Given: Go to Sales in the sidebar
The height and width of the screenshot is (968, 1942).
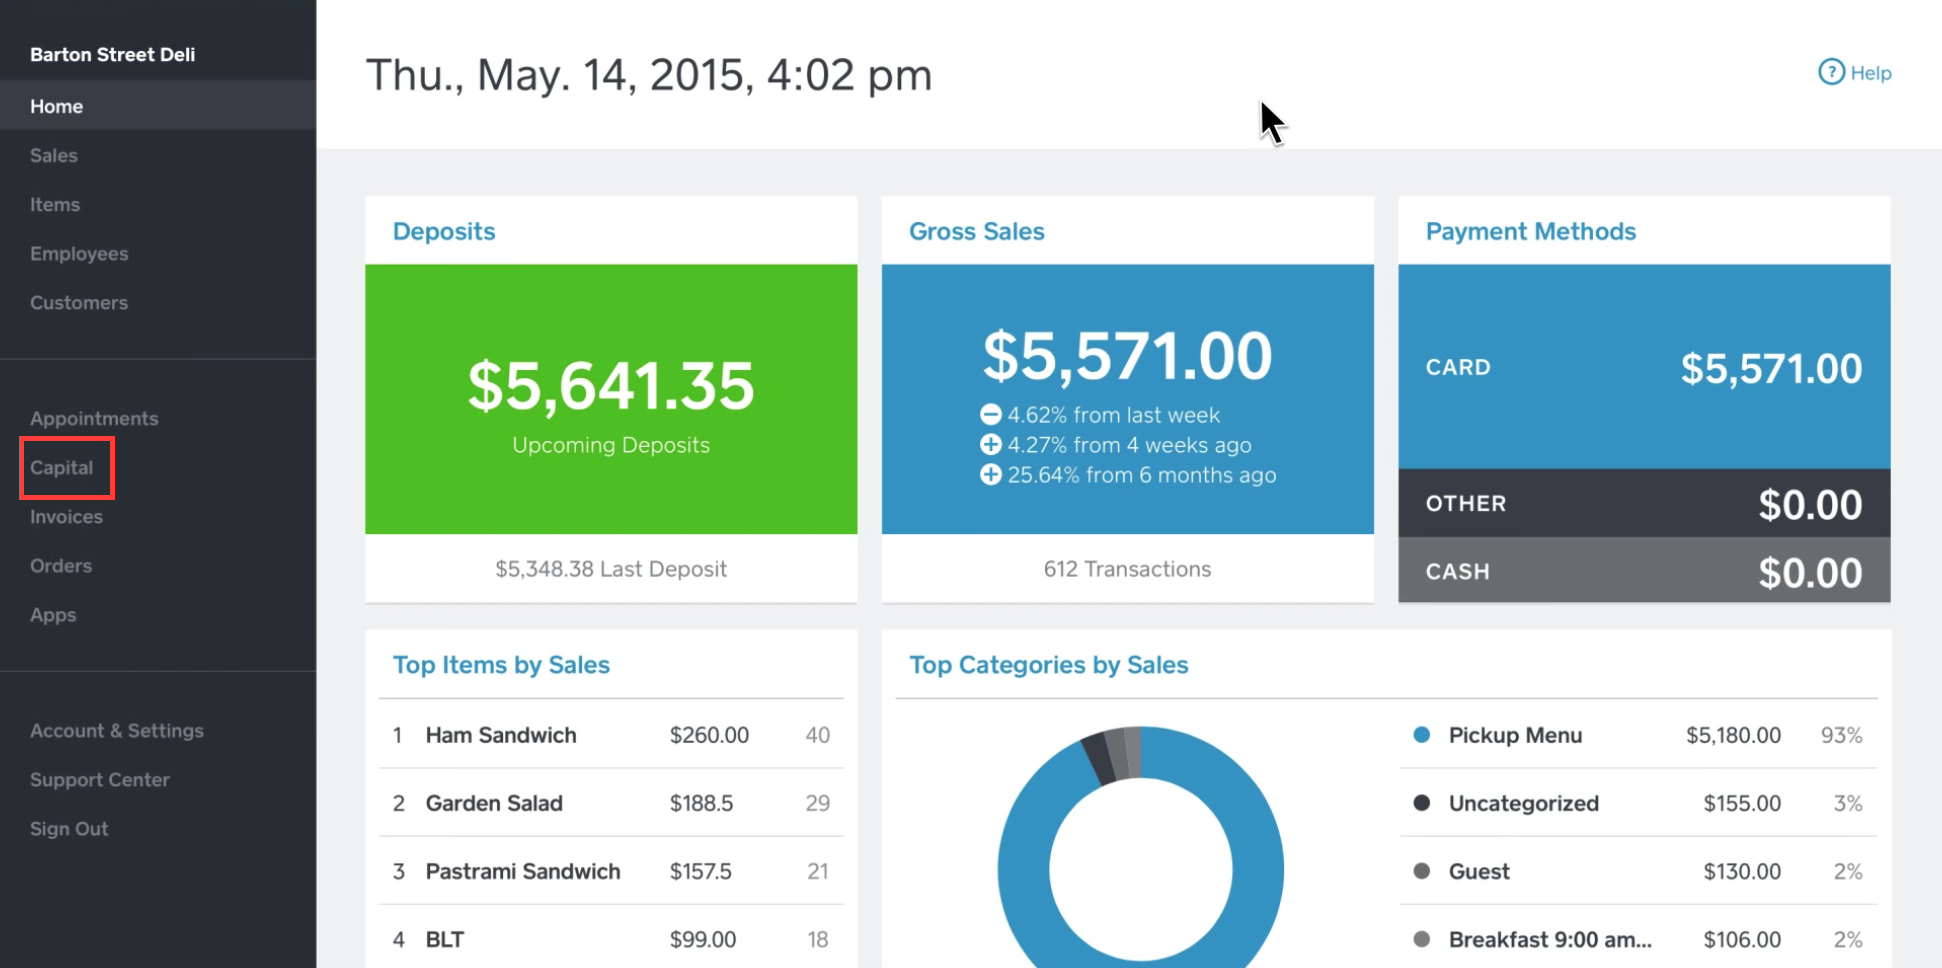Looking at the screenshot, I should tap(54, 155).
